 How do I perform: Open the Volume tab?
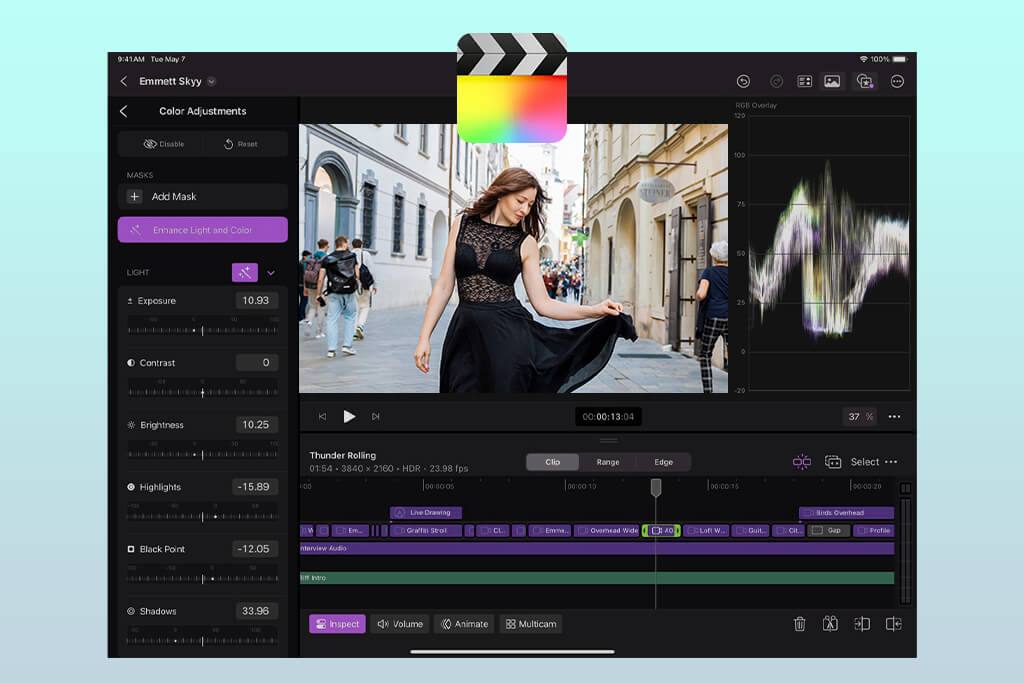point(400,624)
